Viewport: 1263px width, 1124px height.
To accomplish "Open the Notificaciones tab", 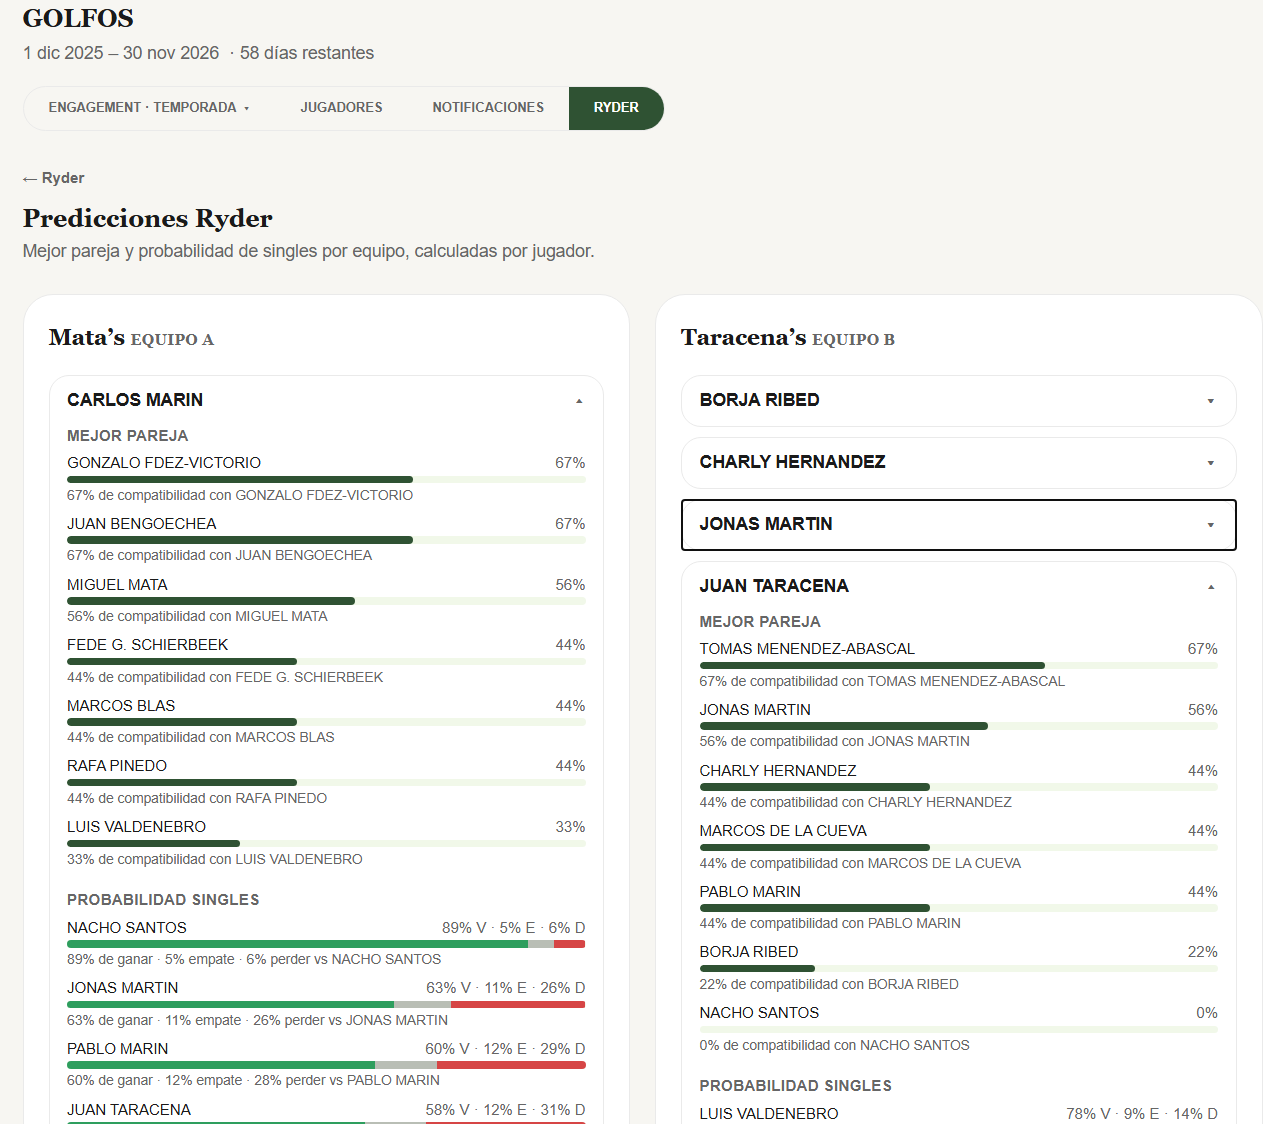I will 488,108.
